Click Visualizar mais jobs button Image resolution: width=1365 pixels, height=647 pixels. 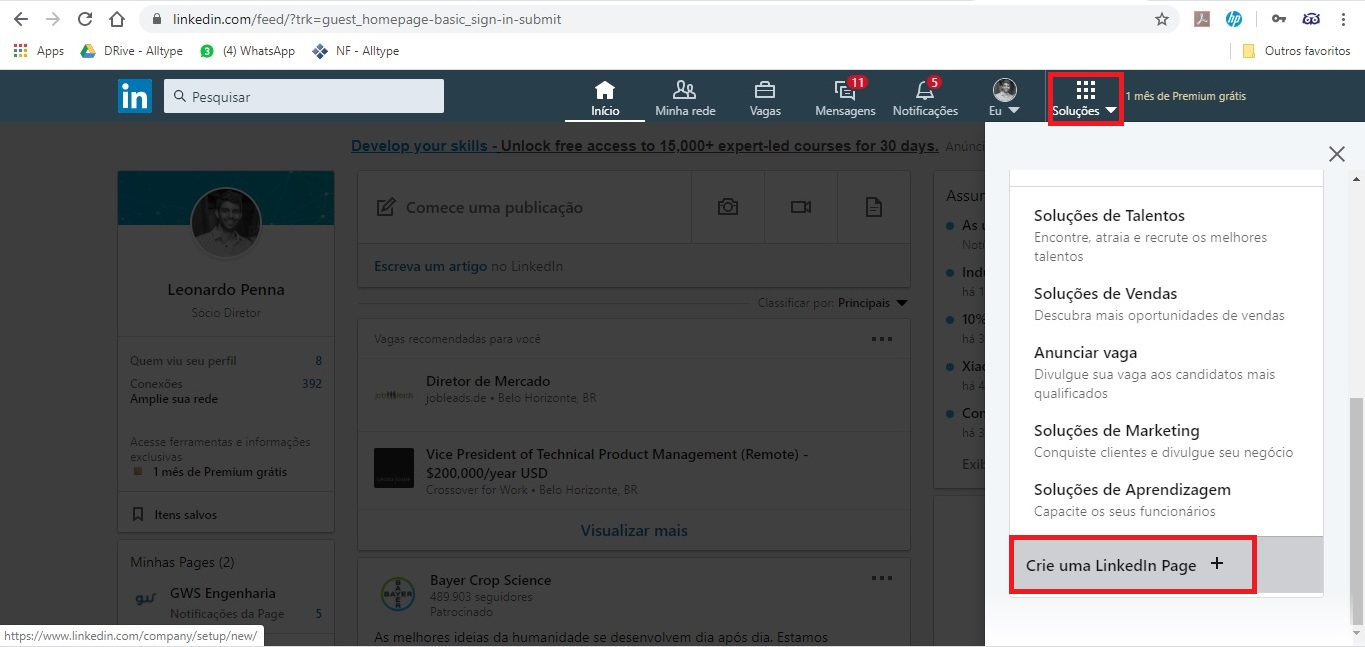(x=634, y=531)
